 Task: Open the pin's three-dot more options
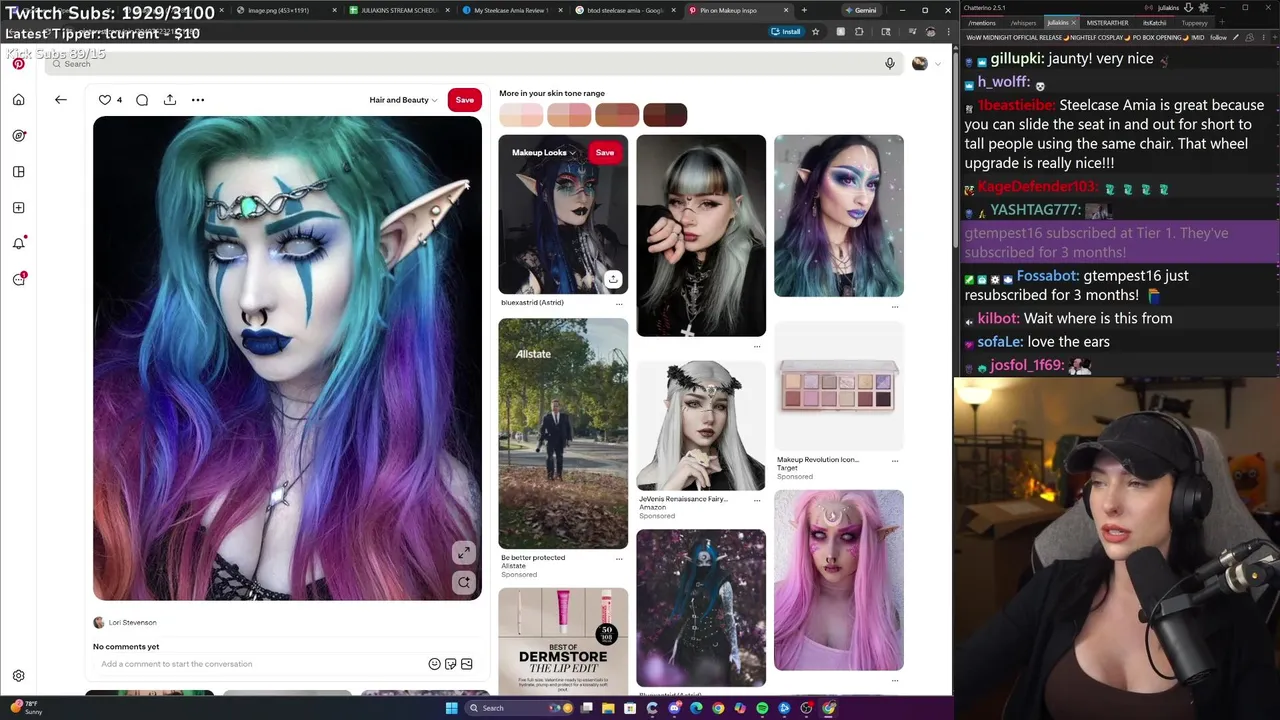click(198, 100)
